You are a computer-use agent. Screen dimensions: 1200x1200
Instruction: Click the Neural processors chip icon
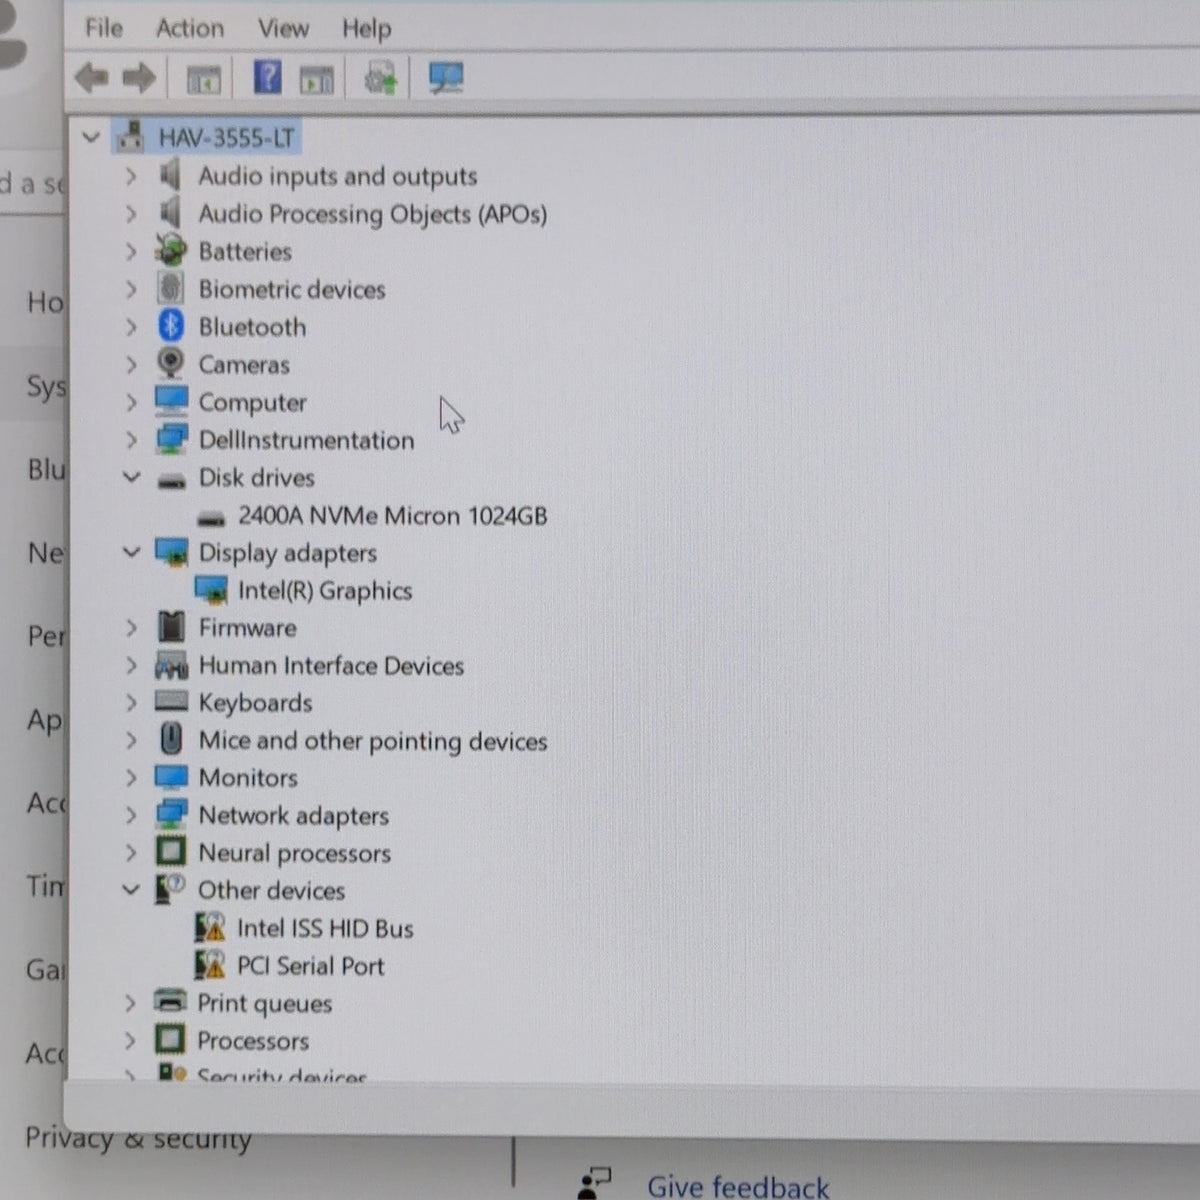click(x=171, y=852)
